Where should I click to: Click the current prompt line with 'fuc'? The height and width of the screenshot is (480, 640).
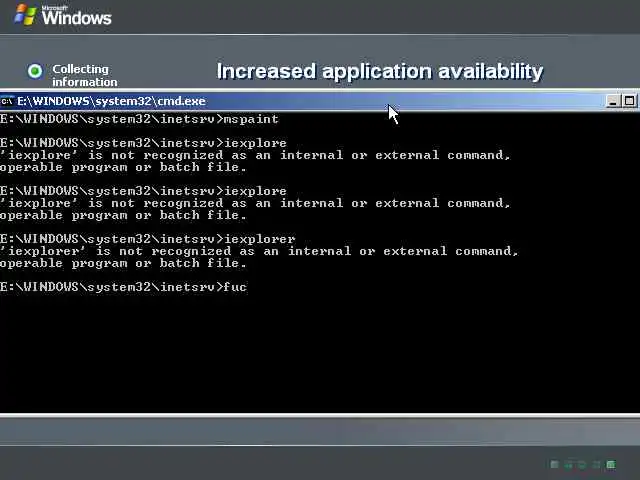[x=124, y=287]
